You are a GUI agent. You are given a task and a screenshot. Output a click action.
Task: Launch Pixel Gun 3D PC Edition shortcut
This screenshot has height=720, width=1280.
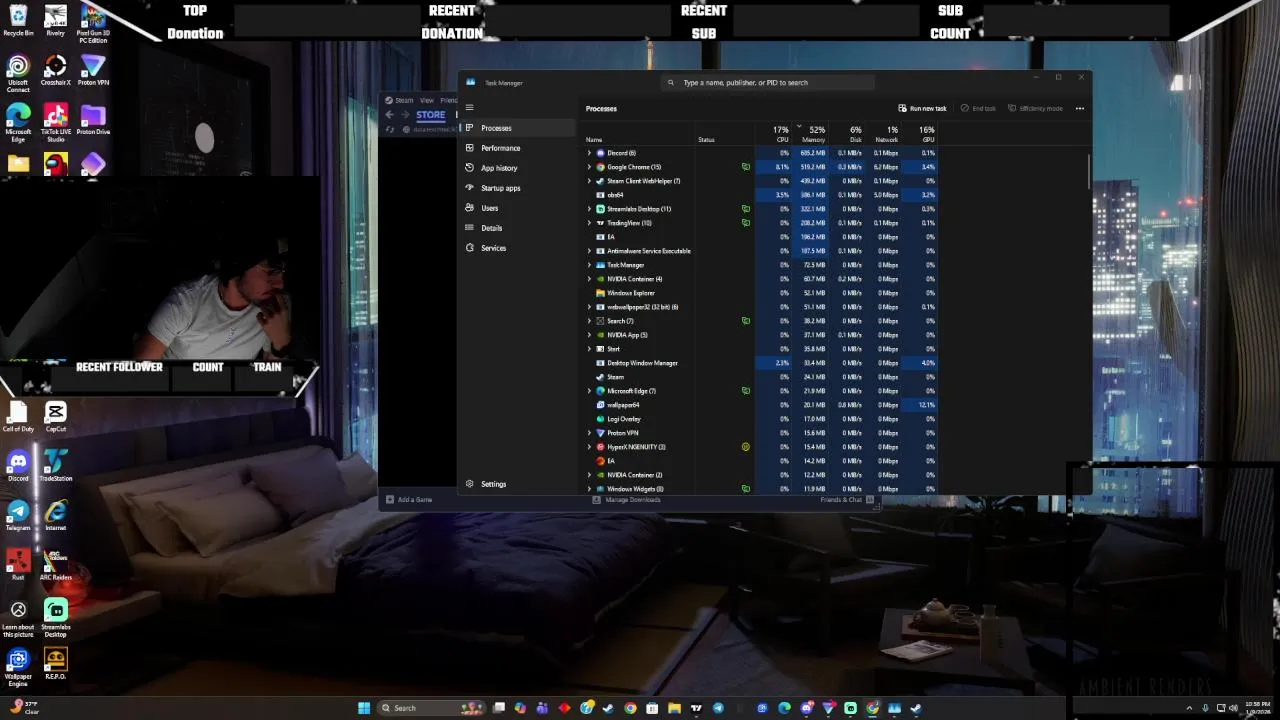93,23
